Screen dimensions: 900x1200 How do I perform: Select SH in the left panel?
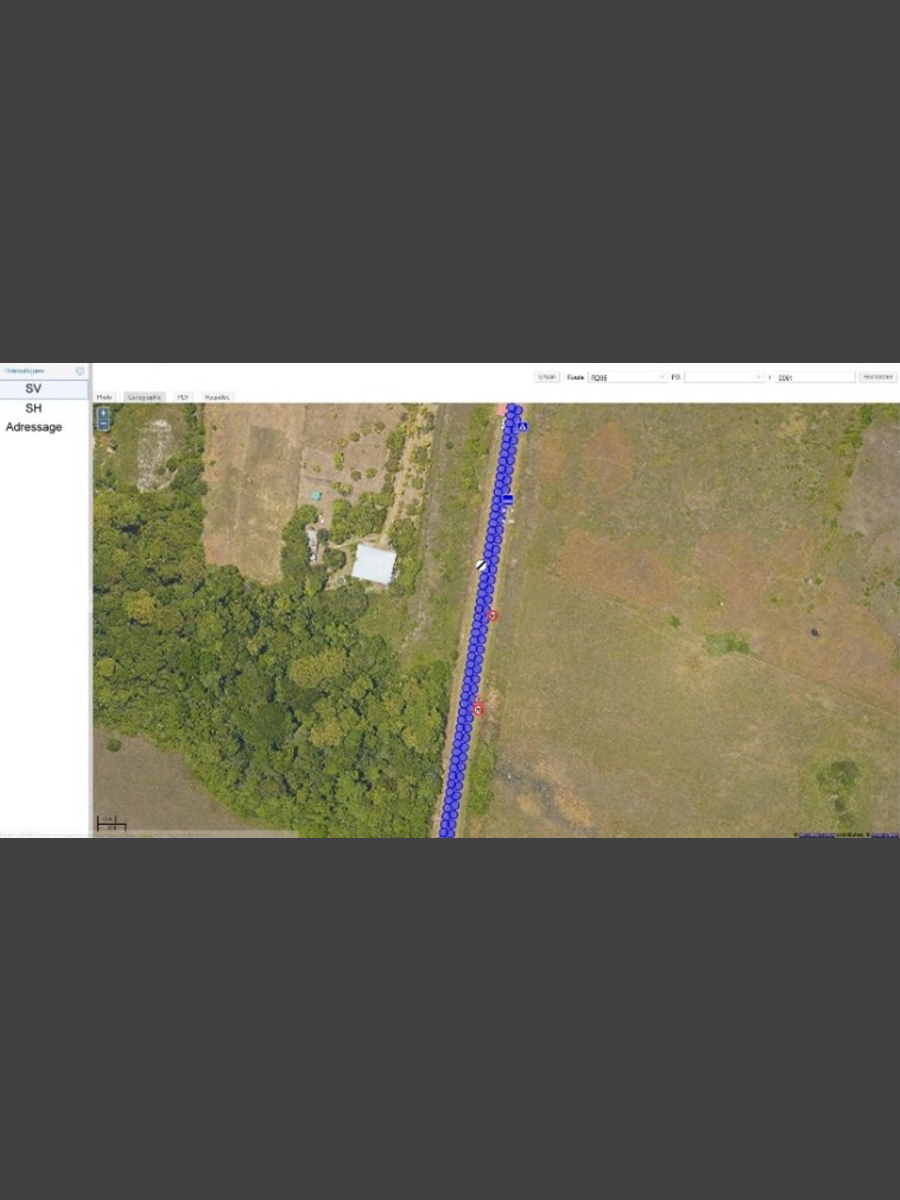tap(34, 408)
